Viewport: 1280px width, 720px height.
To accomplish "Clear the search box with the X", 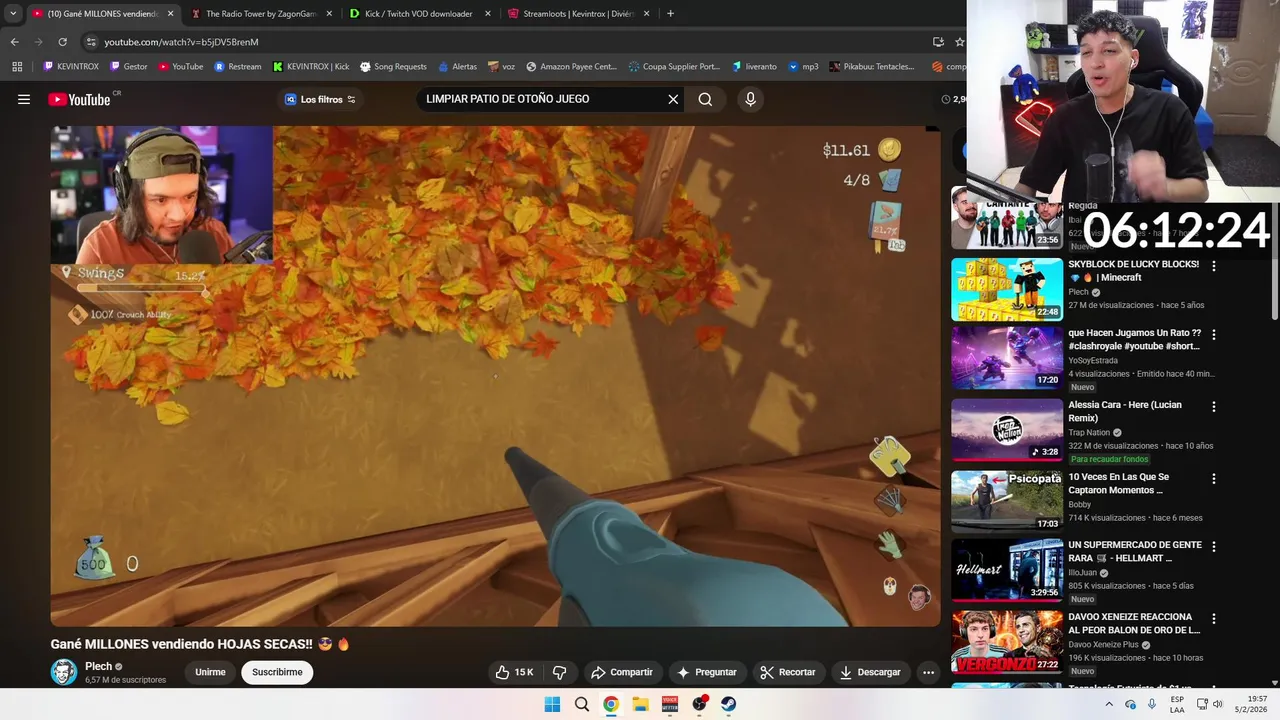I will tap(673, 99).
